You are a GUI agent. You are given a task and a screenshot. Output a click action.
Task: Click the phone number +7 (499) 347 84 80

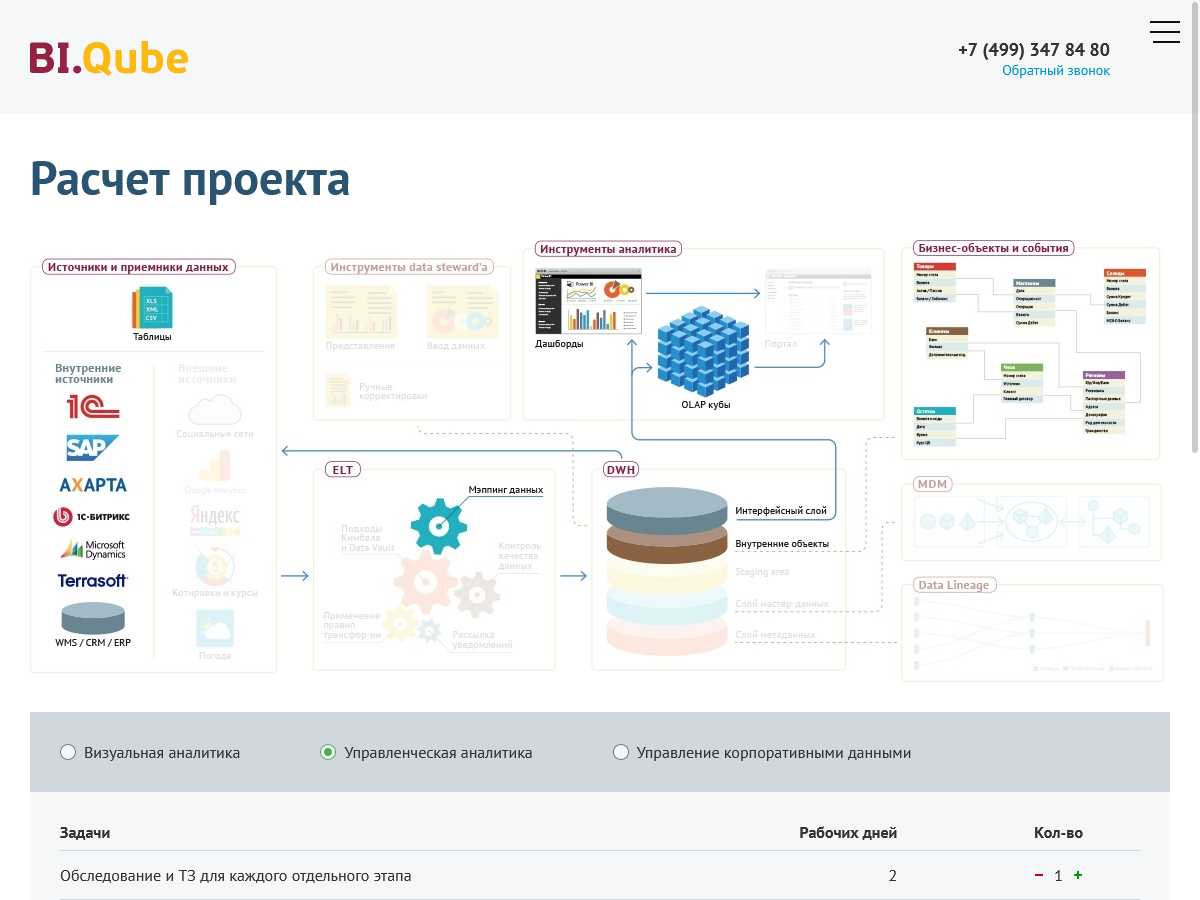[x=1033, y=49]
